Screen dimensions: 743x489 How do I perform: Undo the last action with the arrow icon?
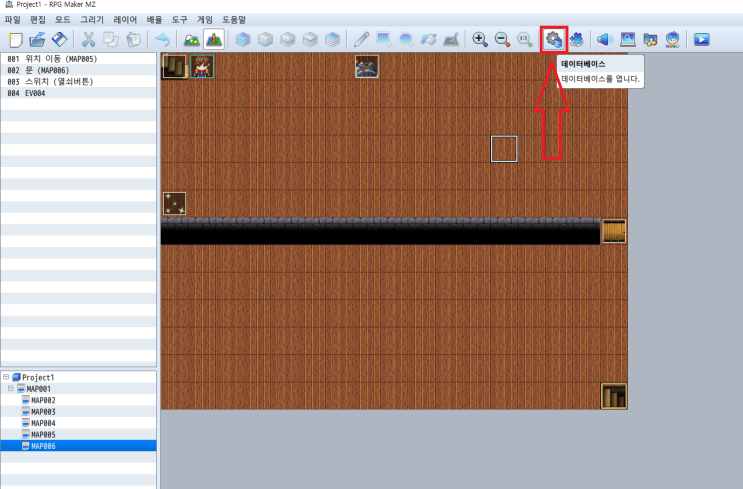(x=163, y=39)
